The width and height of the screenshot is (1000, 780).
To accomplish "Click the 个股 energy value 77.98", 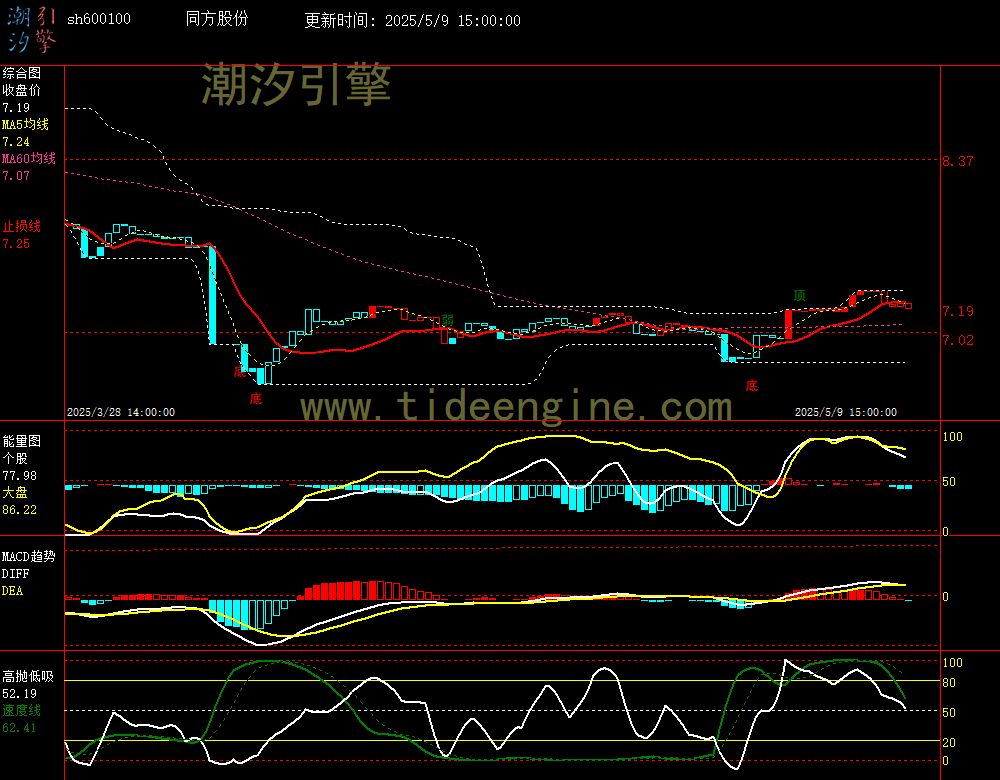I will tap(20, 476).
